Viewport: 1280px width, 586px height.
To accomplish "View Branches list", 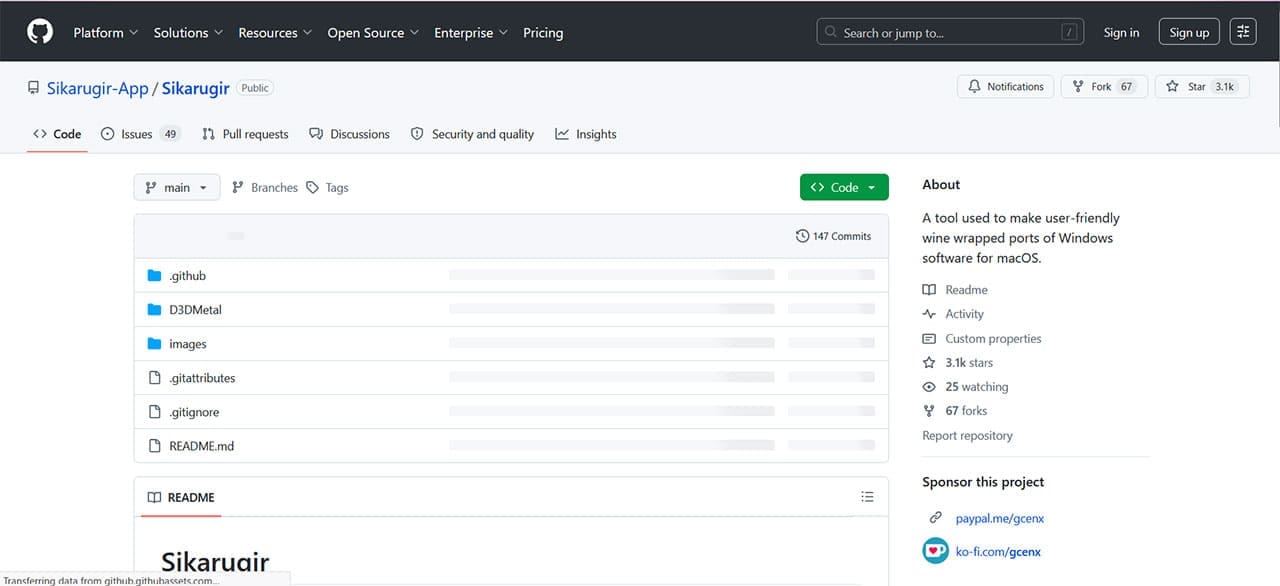I will (x=265, y=187).
